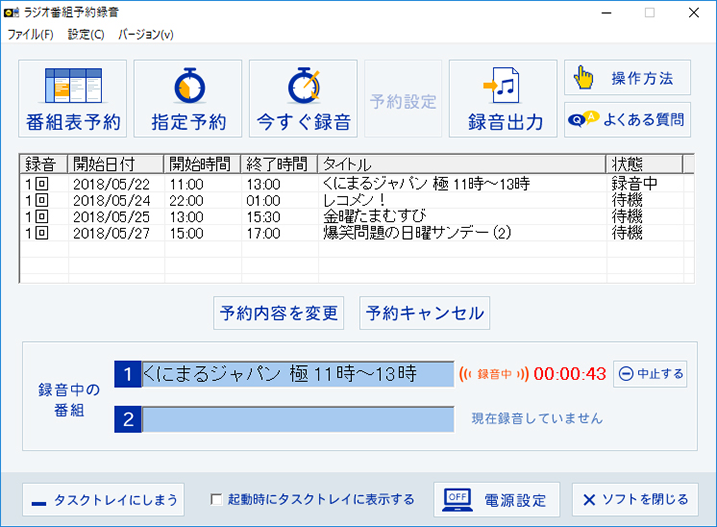Viewport: 717px width, 527px height.
Task: Click the blue number 1 slot badge
Action: click(128, 374)
